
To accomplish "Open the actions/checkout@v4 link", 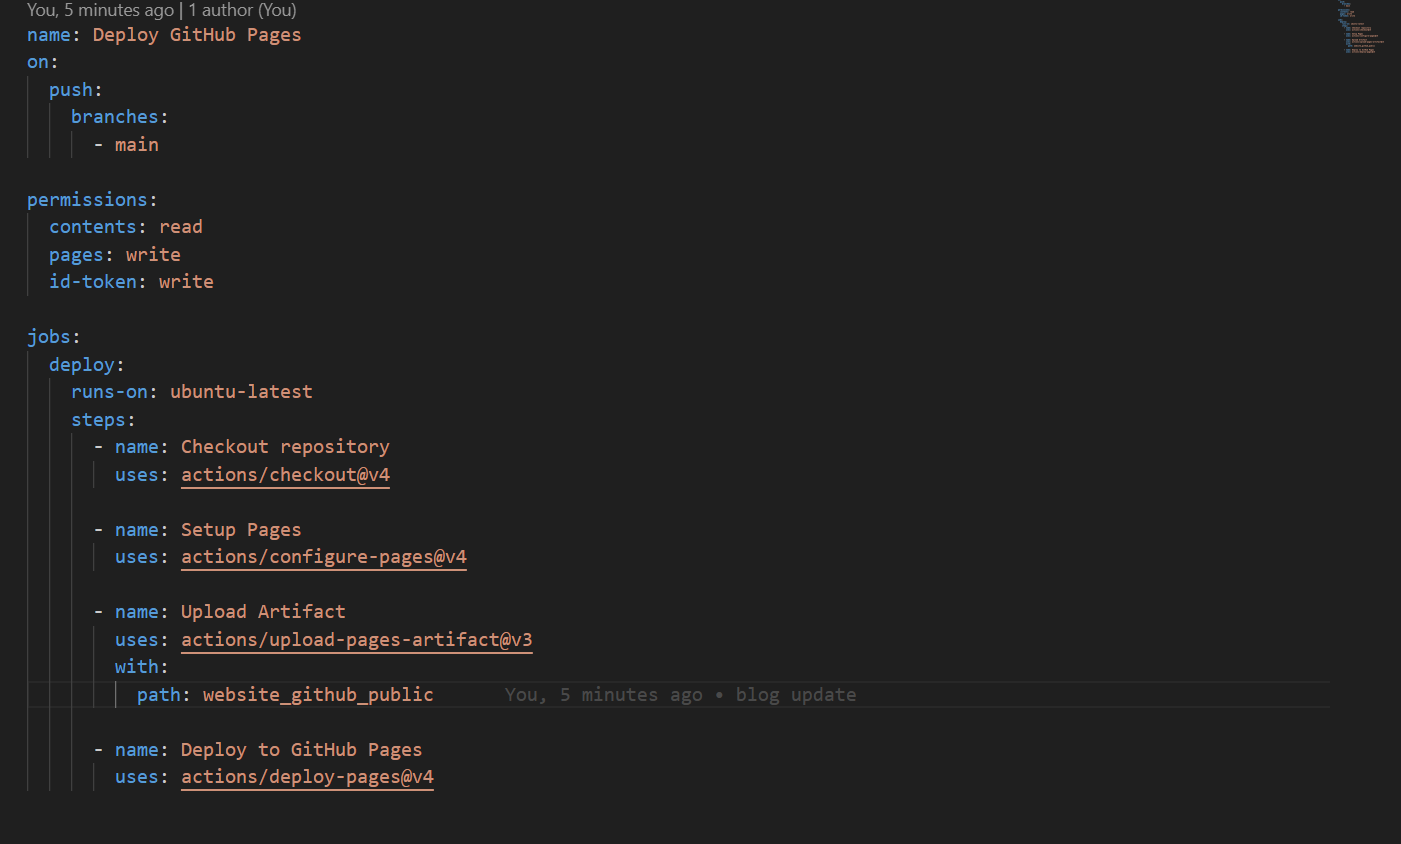I will pyautogui.click(x=285, y=475).
